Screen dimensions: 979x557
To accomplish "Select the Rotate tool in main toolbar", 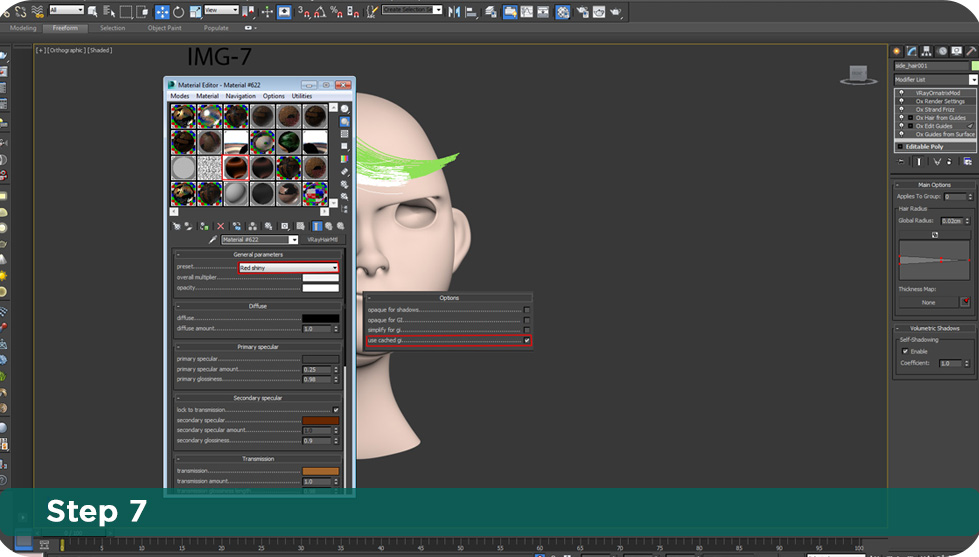I will (178, 12).
